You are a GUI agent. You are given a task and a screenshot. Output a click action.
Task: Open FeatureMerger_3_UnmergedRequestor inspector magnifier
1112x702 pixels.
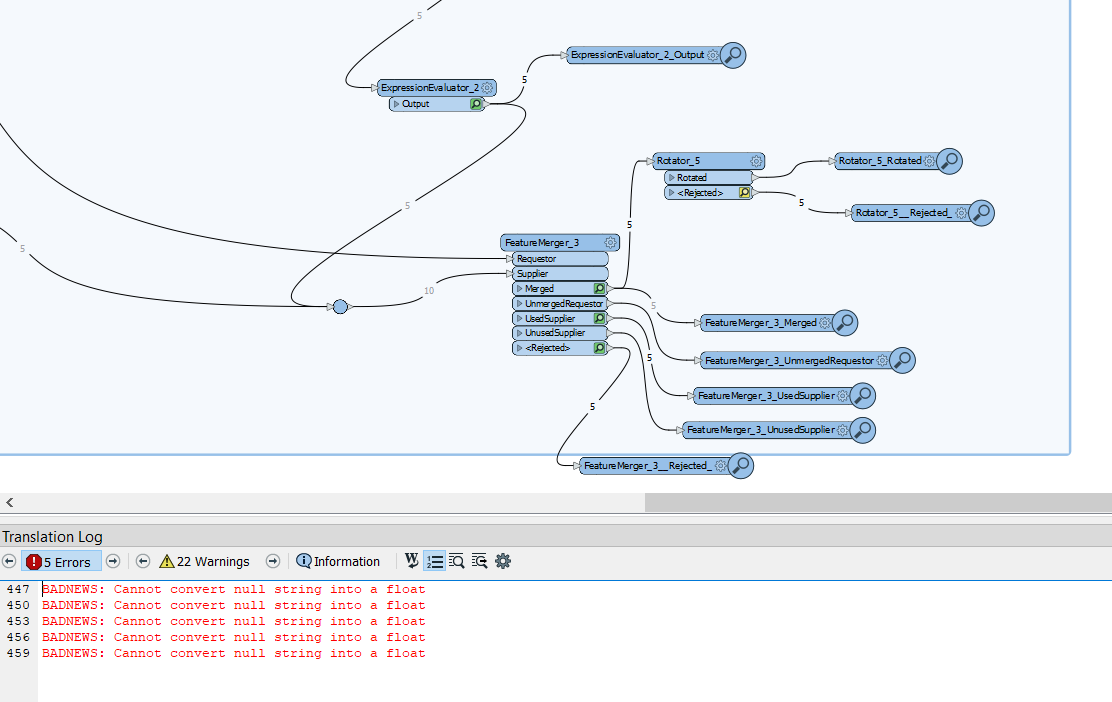[902, 360]
